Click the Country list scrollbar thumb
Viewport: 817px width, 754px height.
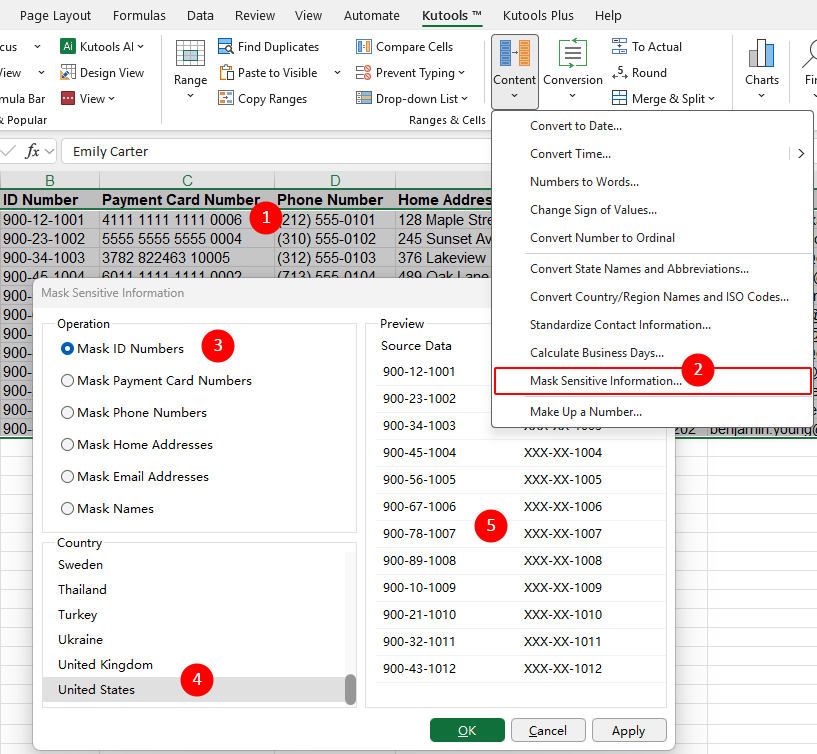pos(350,689)
